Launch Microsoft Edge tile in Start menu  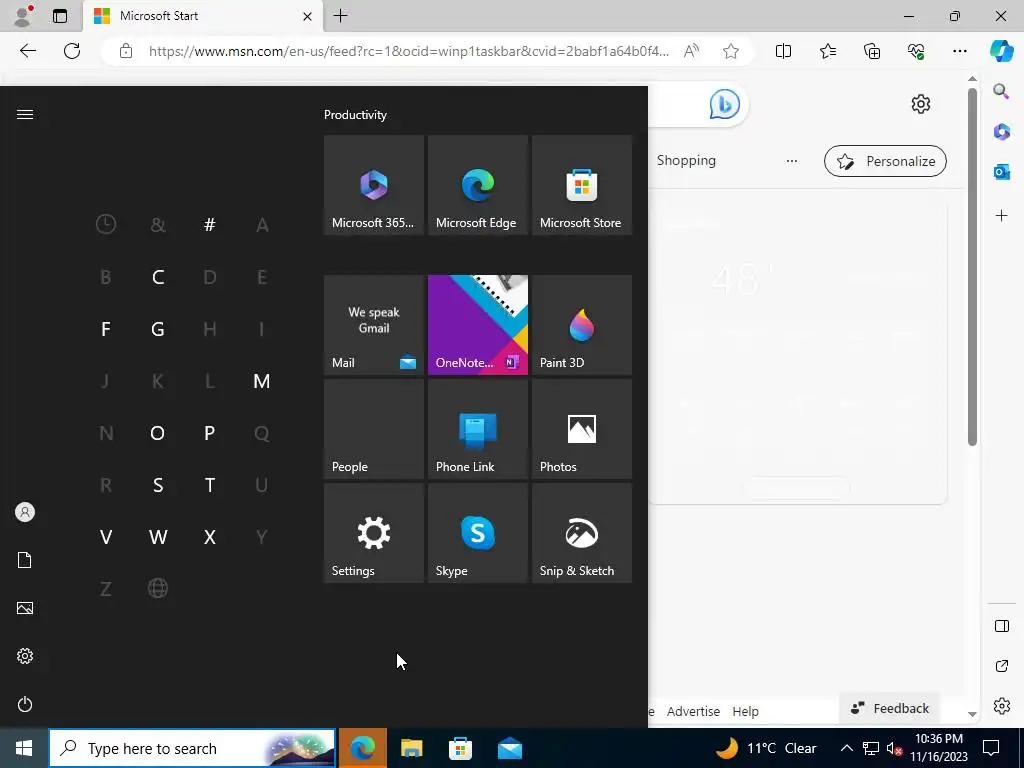coord(477,185)
